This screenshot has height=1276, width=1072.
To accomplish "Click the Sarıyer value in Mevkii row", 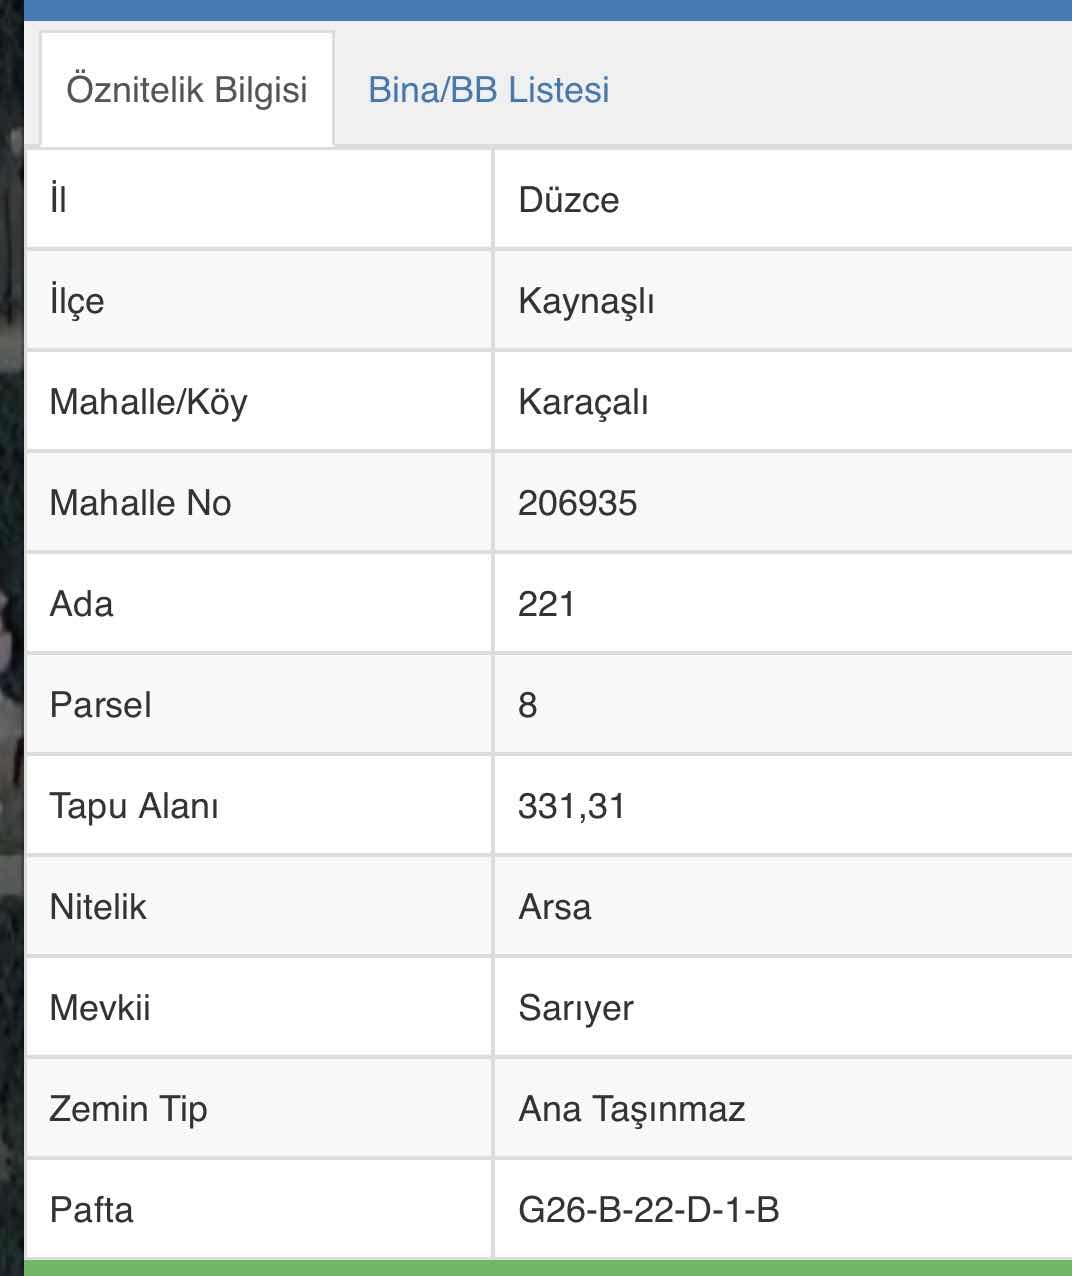I will coord(575,1008).
